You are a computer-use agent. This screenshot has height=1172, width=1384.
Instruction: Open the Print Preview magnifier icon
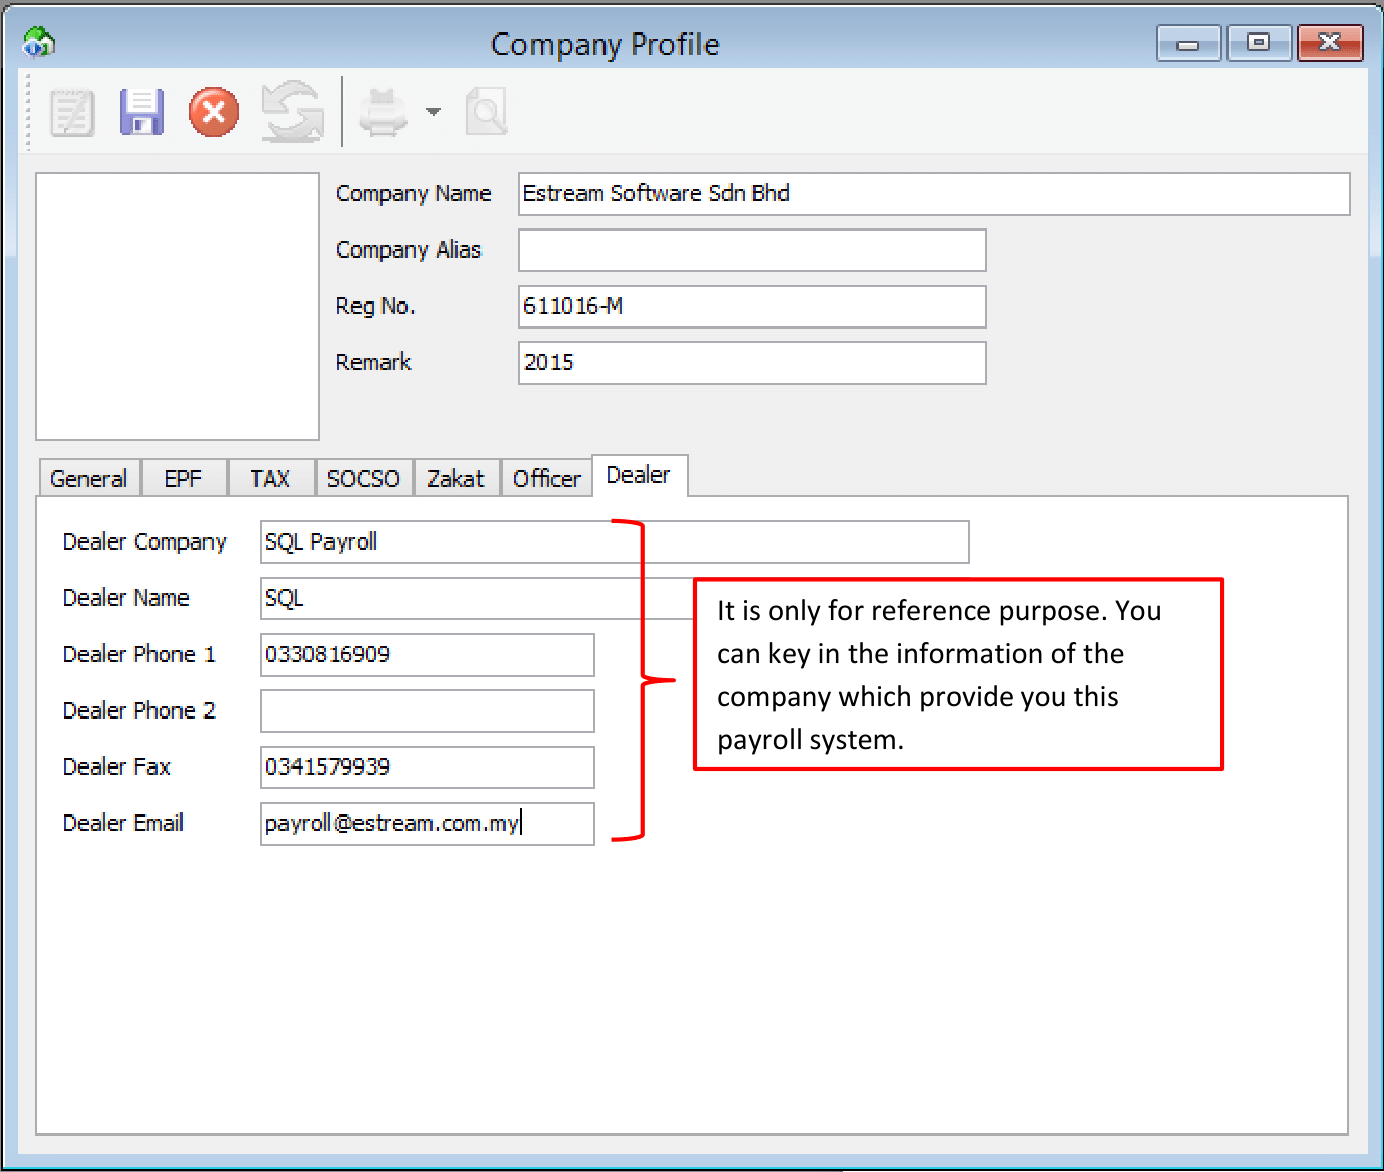[487, 112]
